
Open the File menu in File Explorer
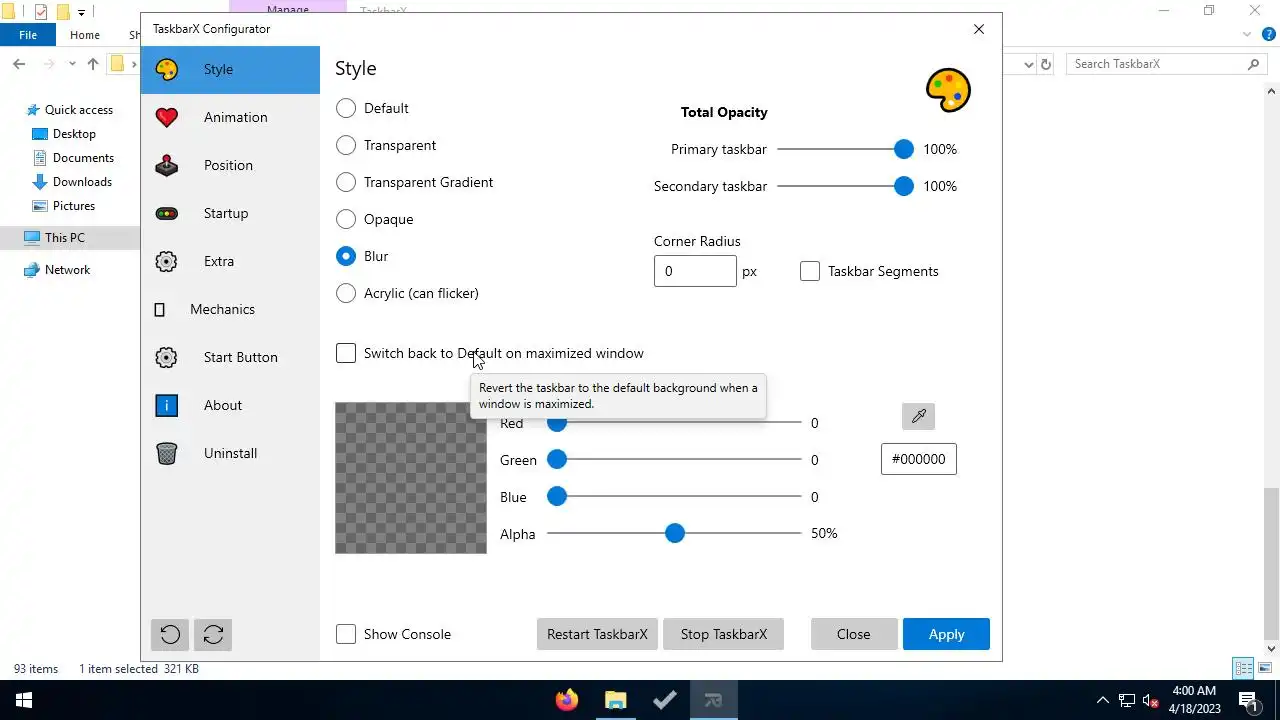(x=28, y=35)
